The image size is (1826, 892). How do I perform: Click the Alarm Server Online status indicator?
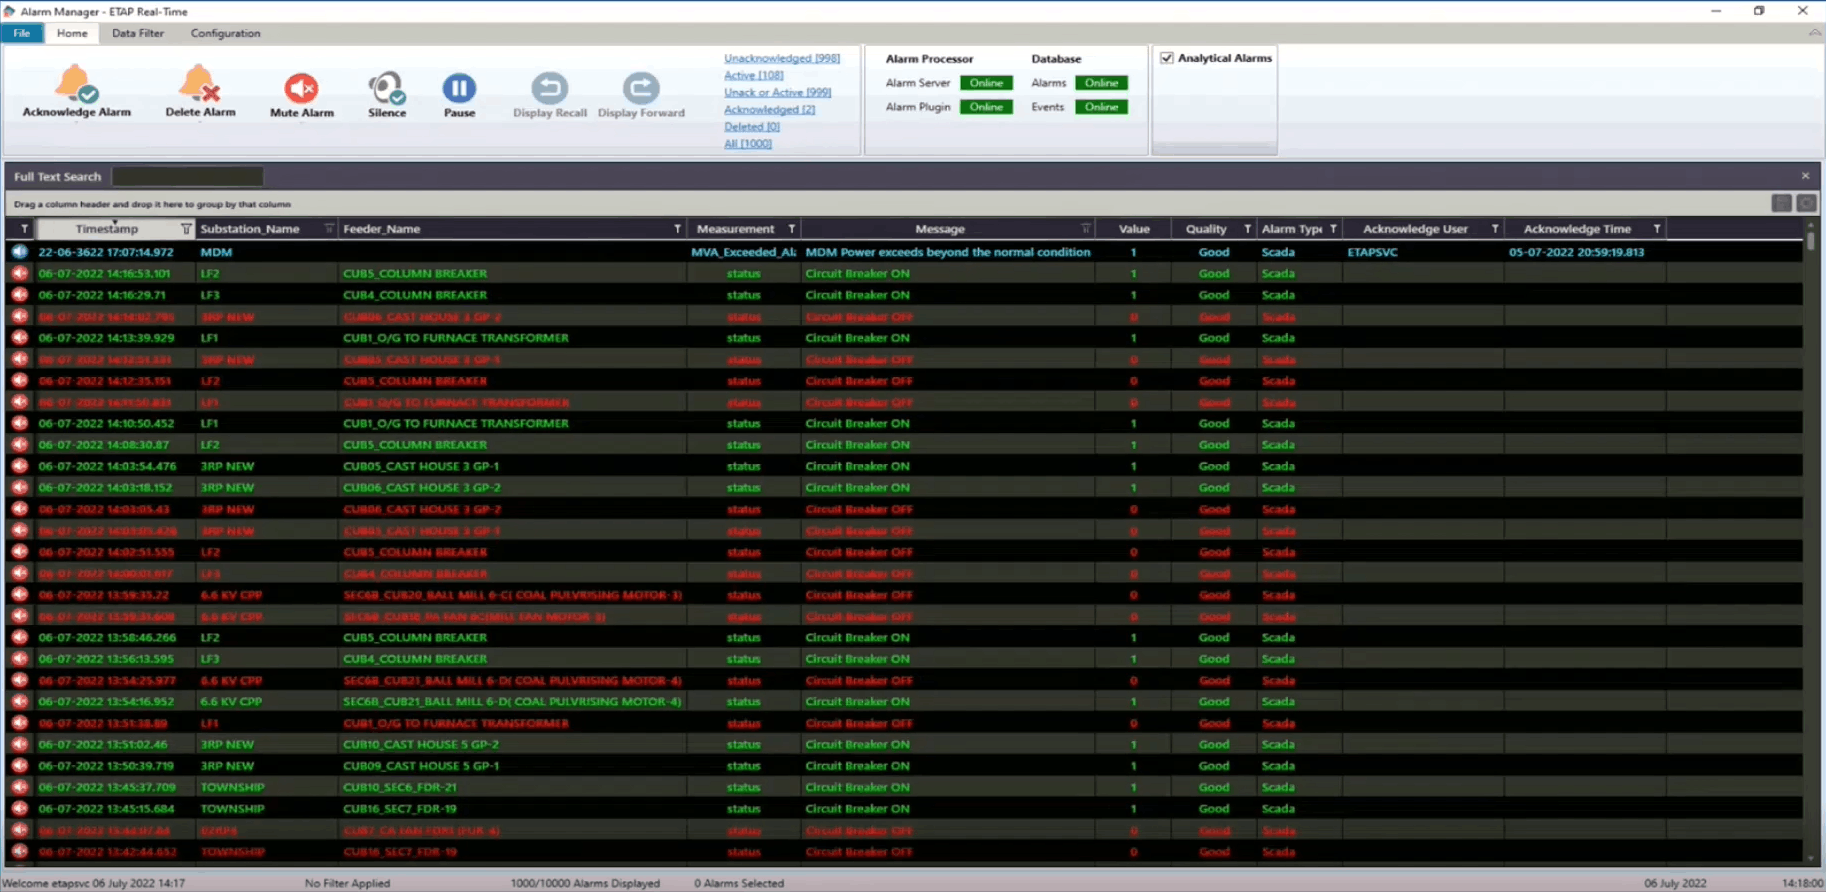coord(986,83)
